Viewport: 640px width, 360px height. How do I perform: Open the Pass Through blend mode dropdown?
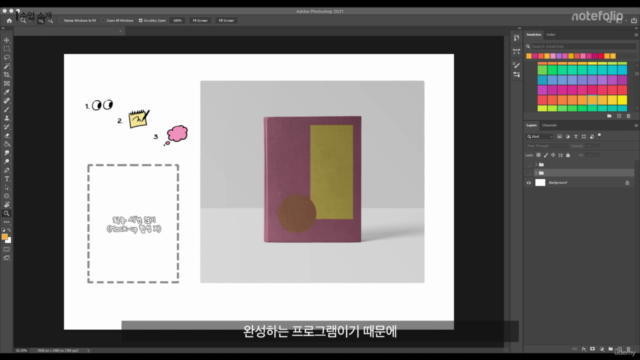(x=547, y=146)
